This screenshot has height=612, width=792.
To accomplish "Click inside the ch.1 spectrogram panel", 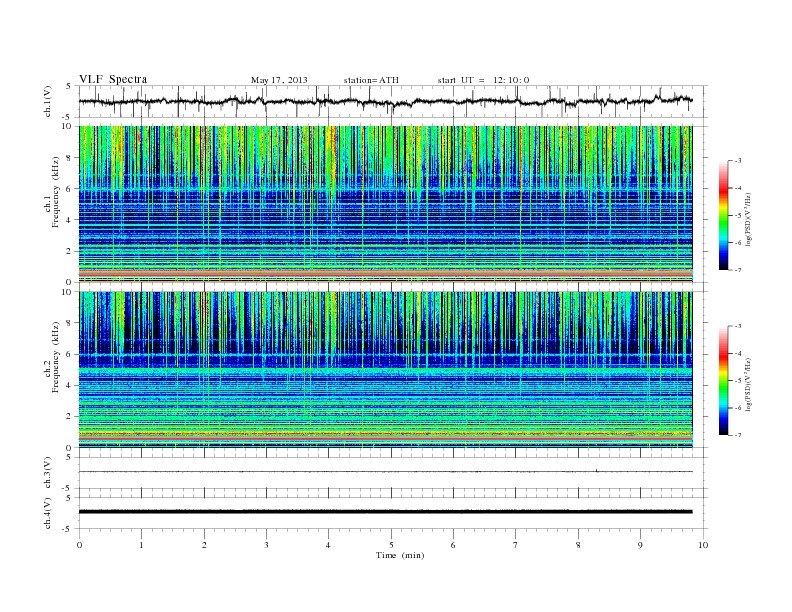I will point(385,204).
